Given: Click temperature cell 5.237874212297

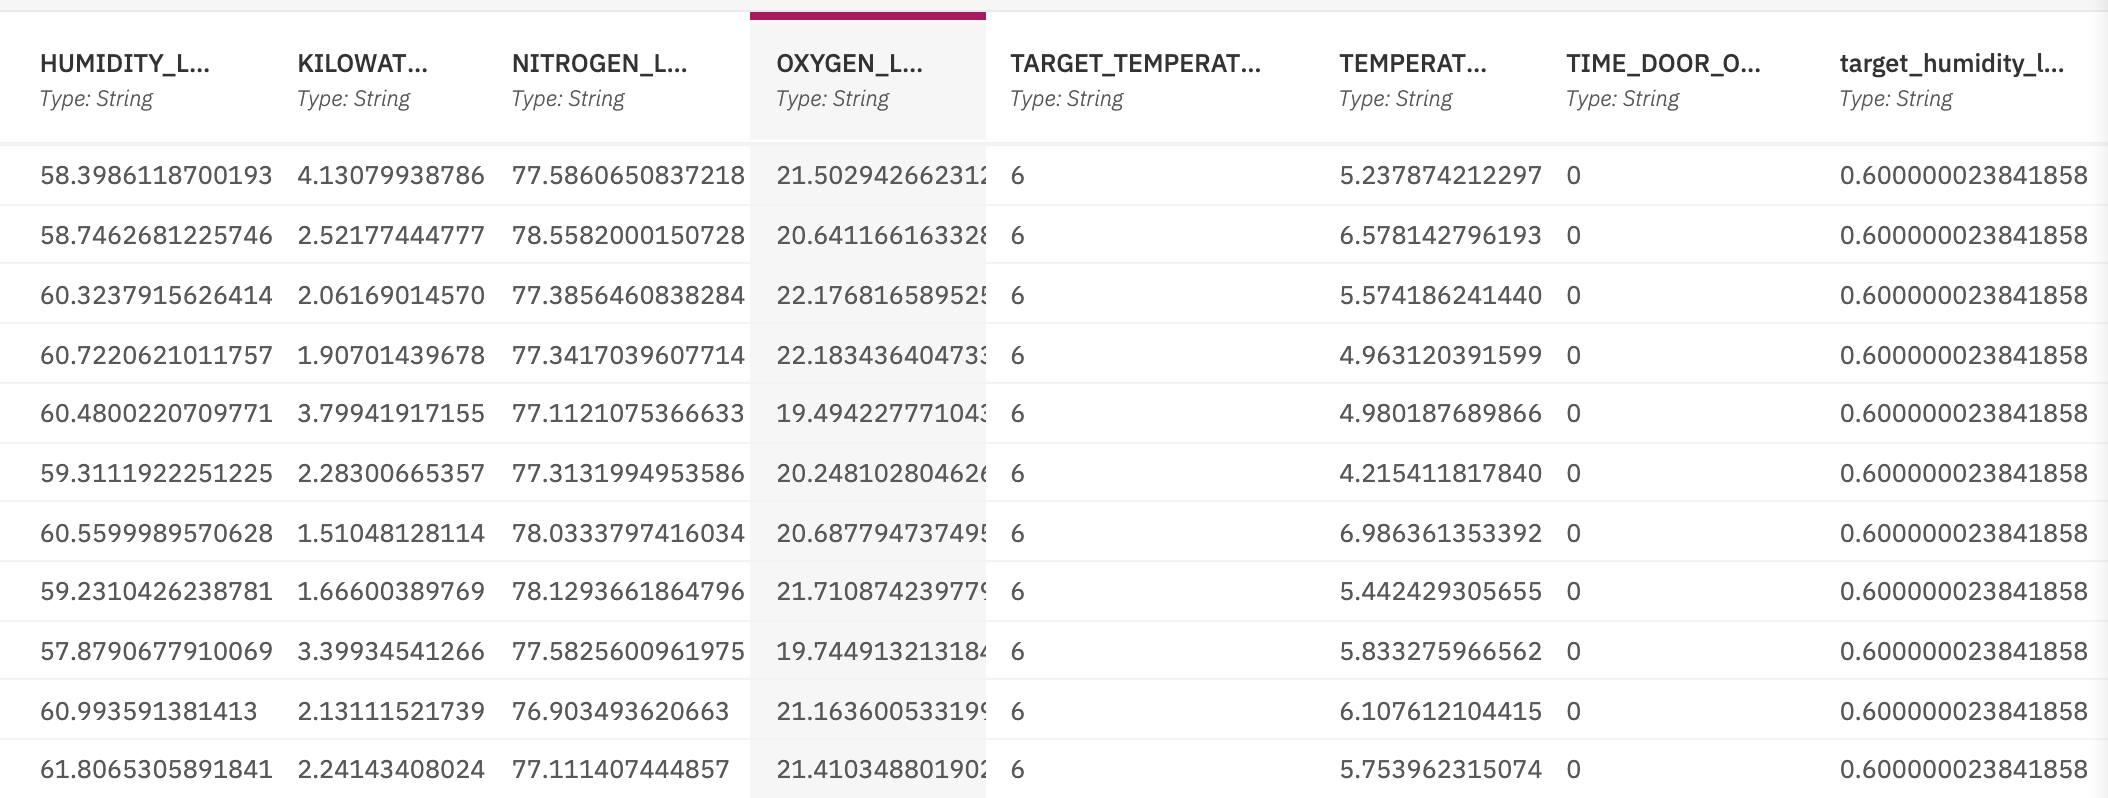Looking at the screenshot, I should [1440, 176].
